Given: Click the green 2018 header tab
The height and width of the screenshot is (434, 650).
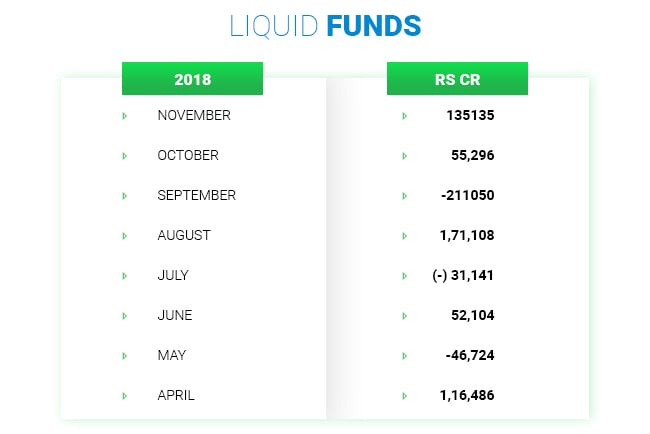Looking at the screenshot, I should [192, 79].
